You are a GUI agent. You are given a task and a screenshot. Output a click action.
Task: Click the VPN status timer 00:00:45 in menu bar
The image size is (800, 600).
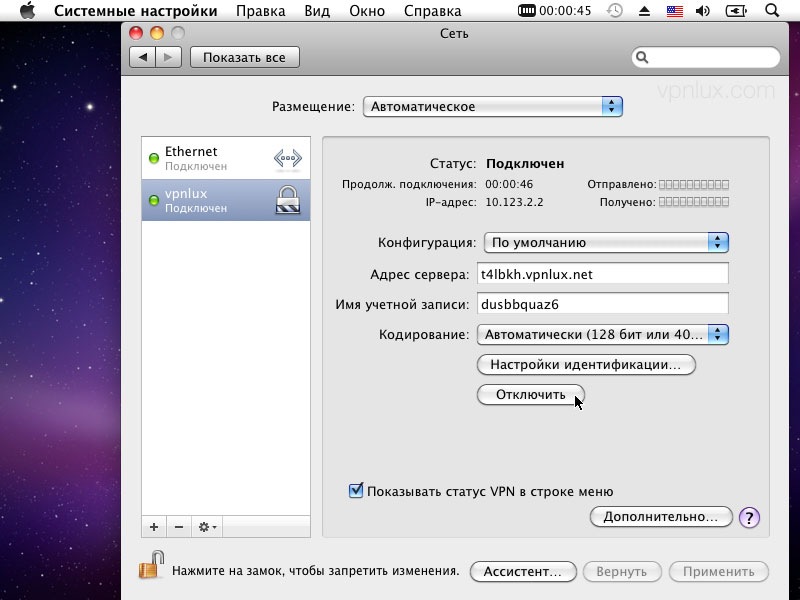(554, 11)
